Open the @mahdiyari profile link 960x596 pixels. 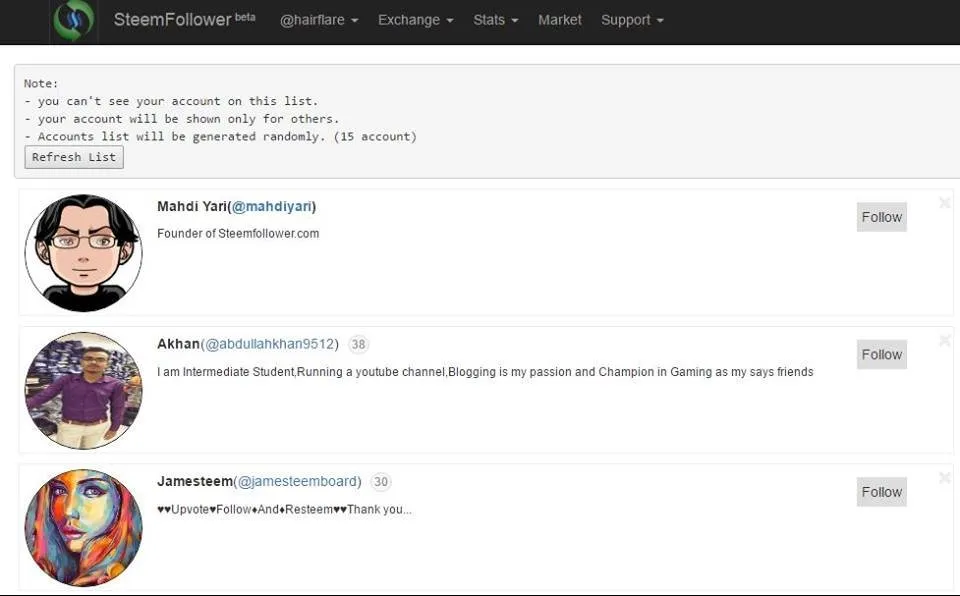(x=272, y=206)
